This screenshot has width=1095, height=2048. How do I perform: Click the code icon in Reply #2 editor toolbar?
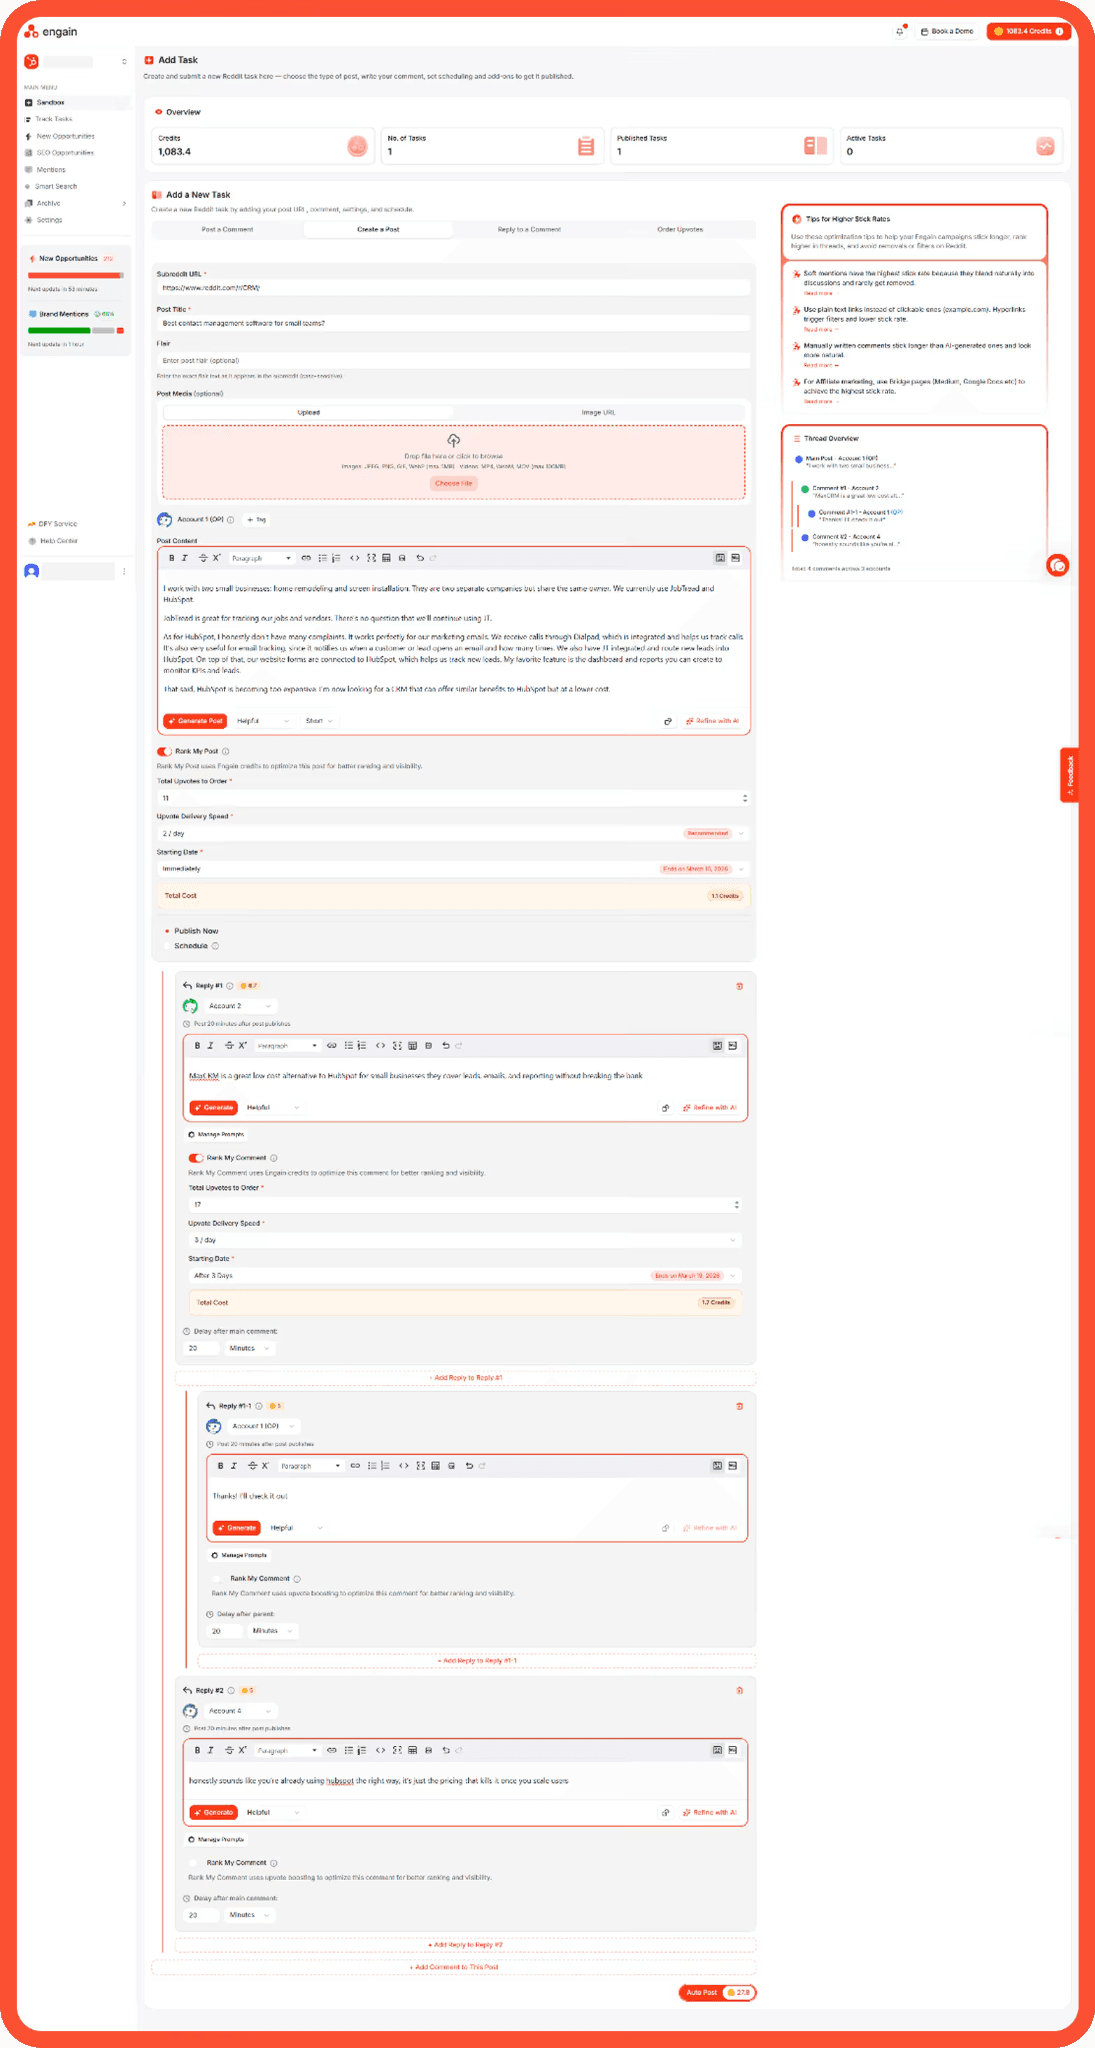click(380, 1750)
